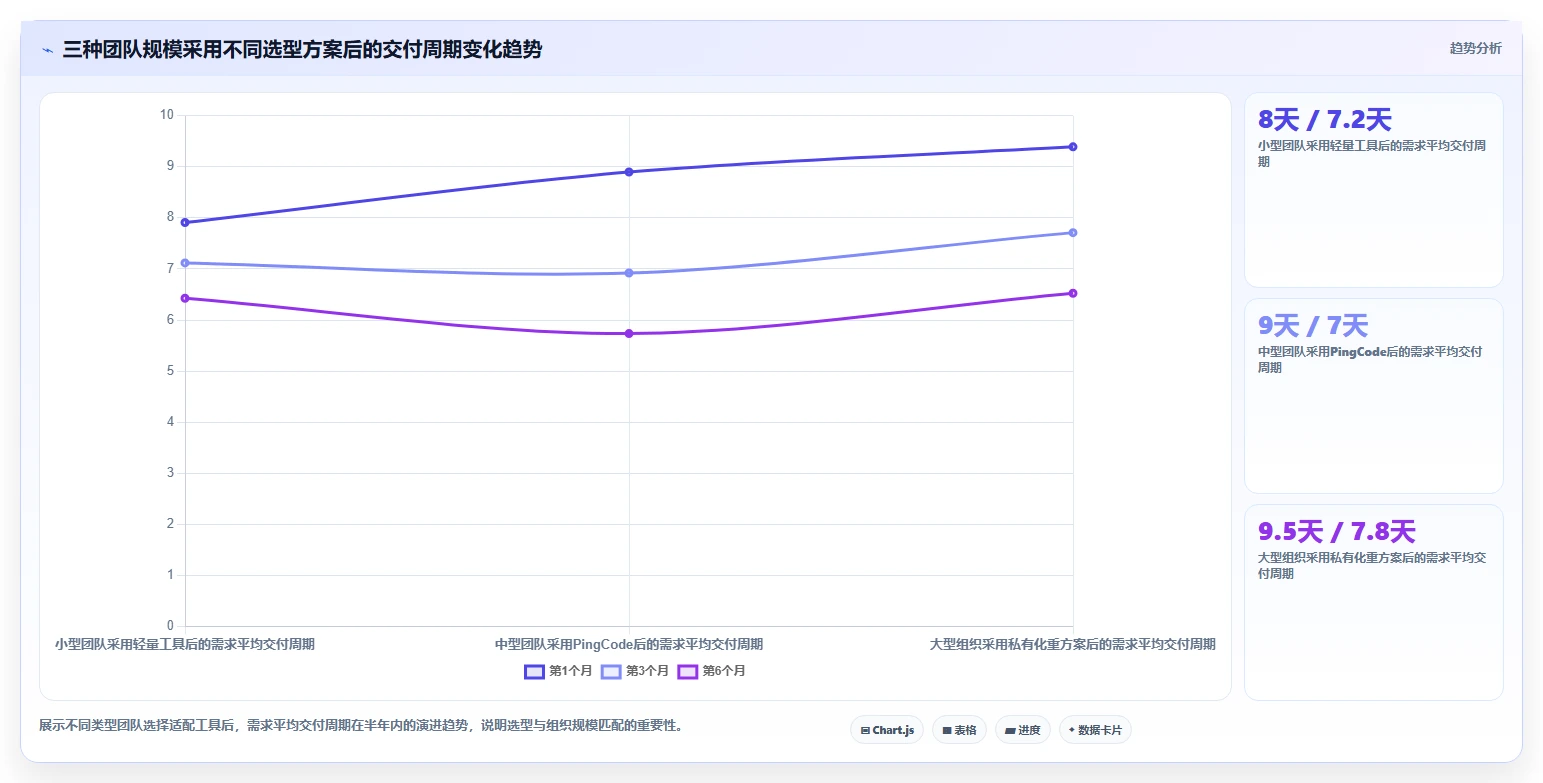
Task: Click the 9天 / 7天 stat card value
Action: click(x=1313, y=326)
